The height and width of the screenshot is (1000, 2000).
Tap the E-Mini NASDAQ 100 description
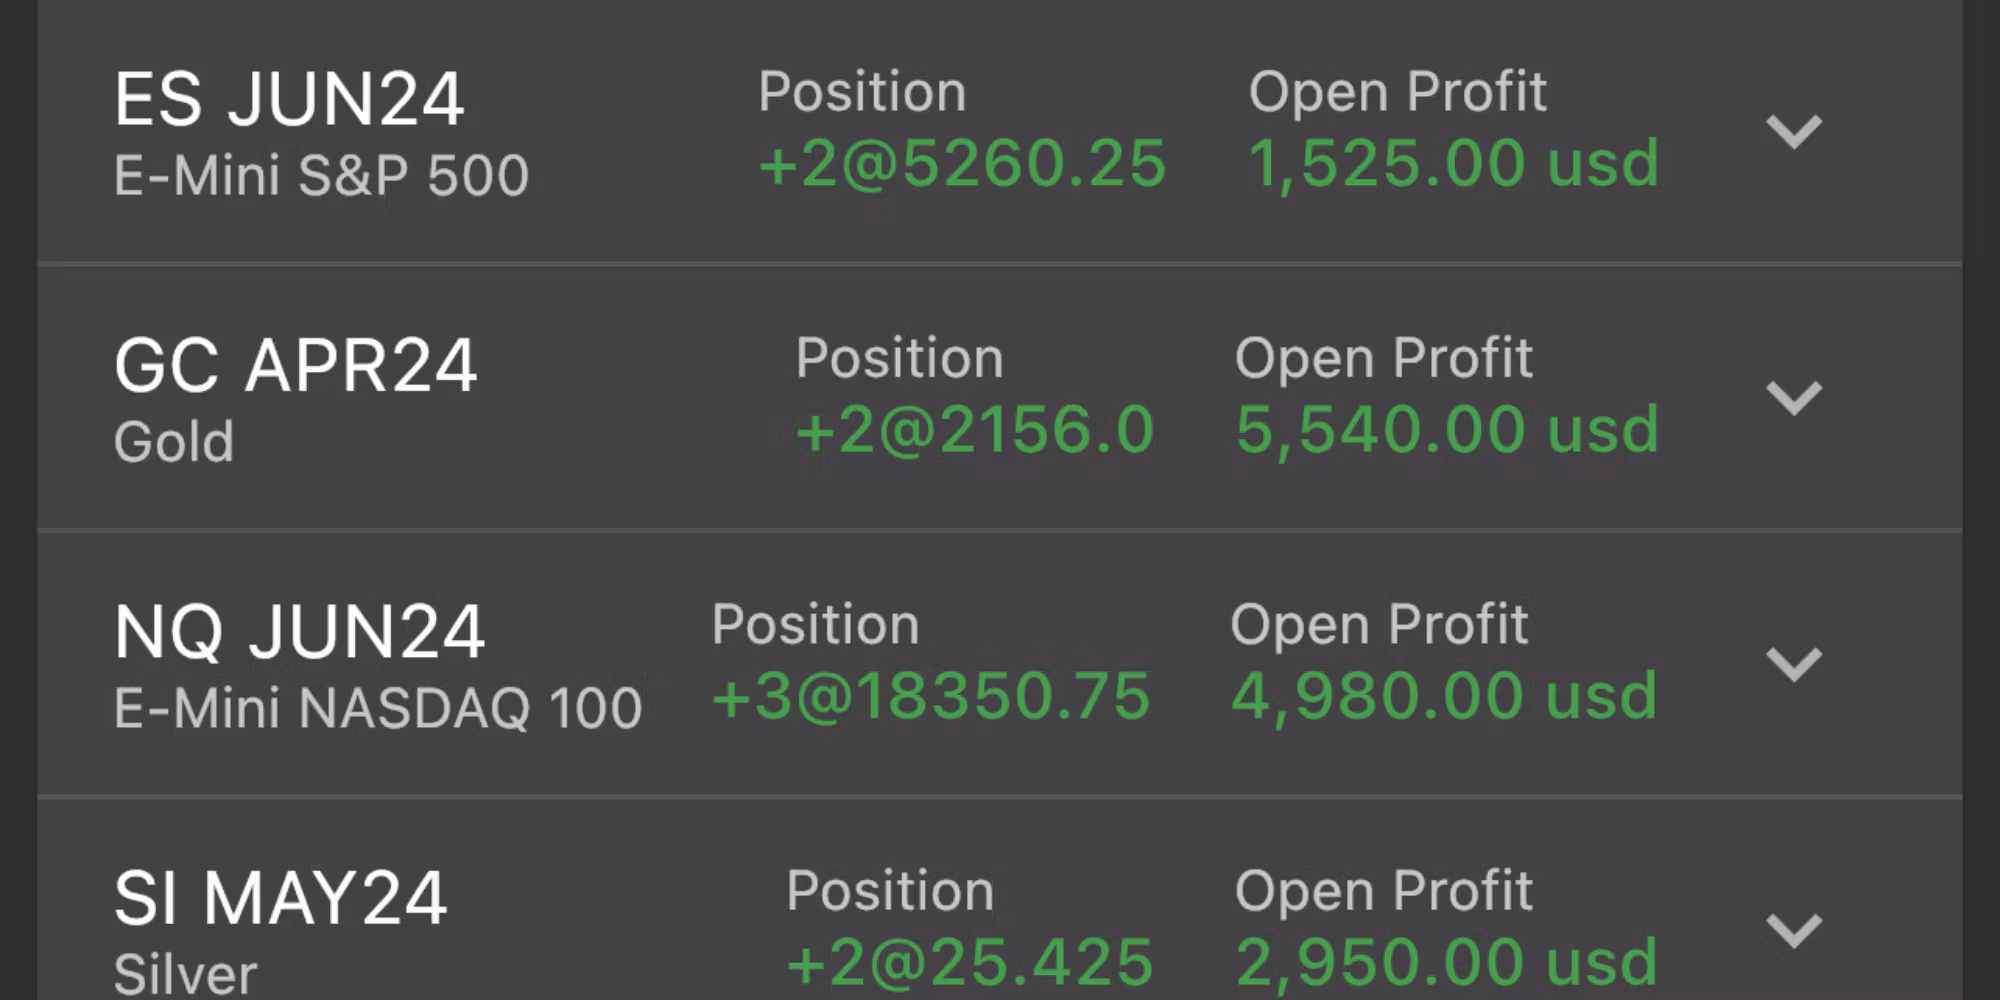(x=377, y=708)
